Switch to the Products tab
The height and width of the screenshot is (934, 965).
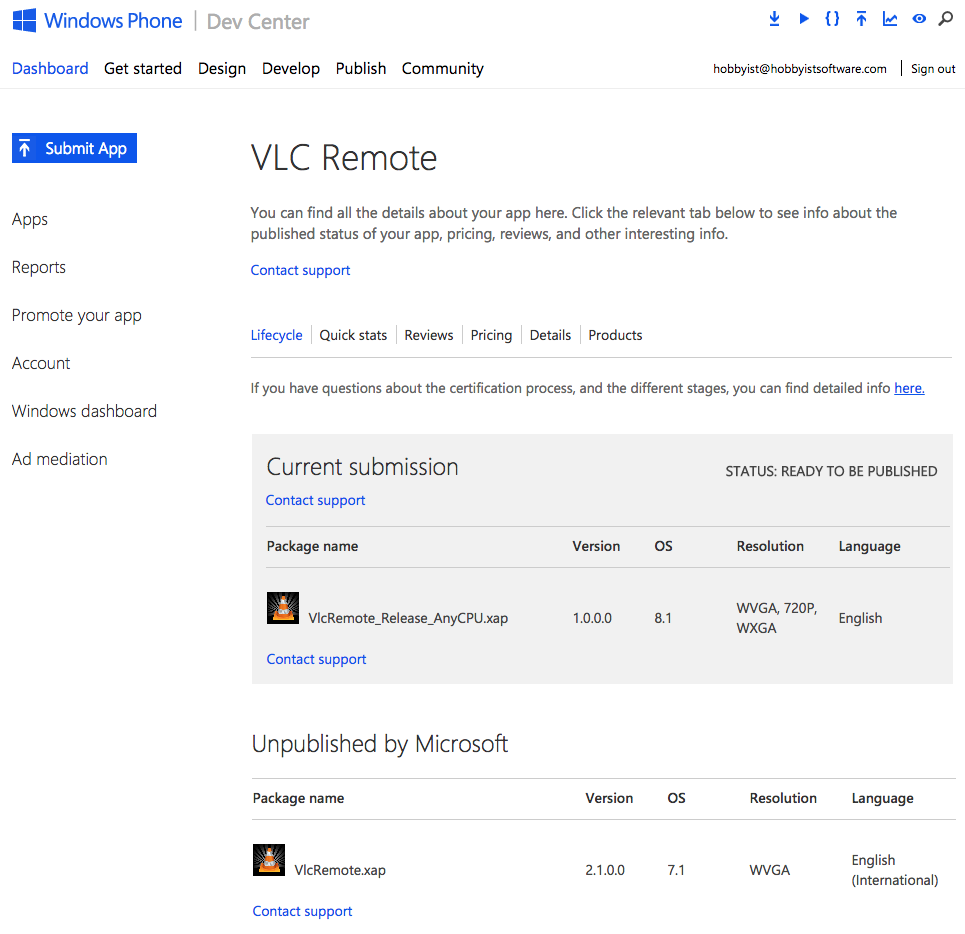615,335
